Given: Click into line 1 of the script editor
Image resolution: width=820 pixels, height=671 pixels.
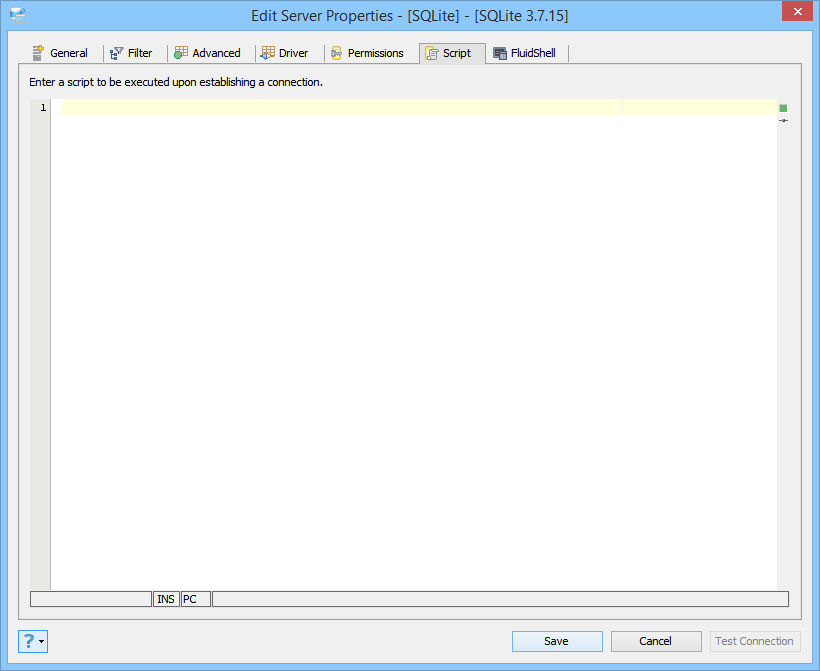Looking at the screenshot, I should tap(419, 107).
